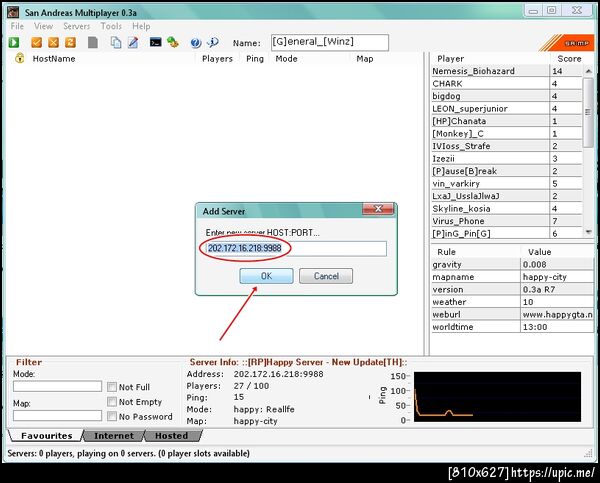Select player CHARK in list

tap(507, 83)
